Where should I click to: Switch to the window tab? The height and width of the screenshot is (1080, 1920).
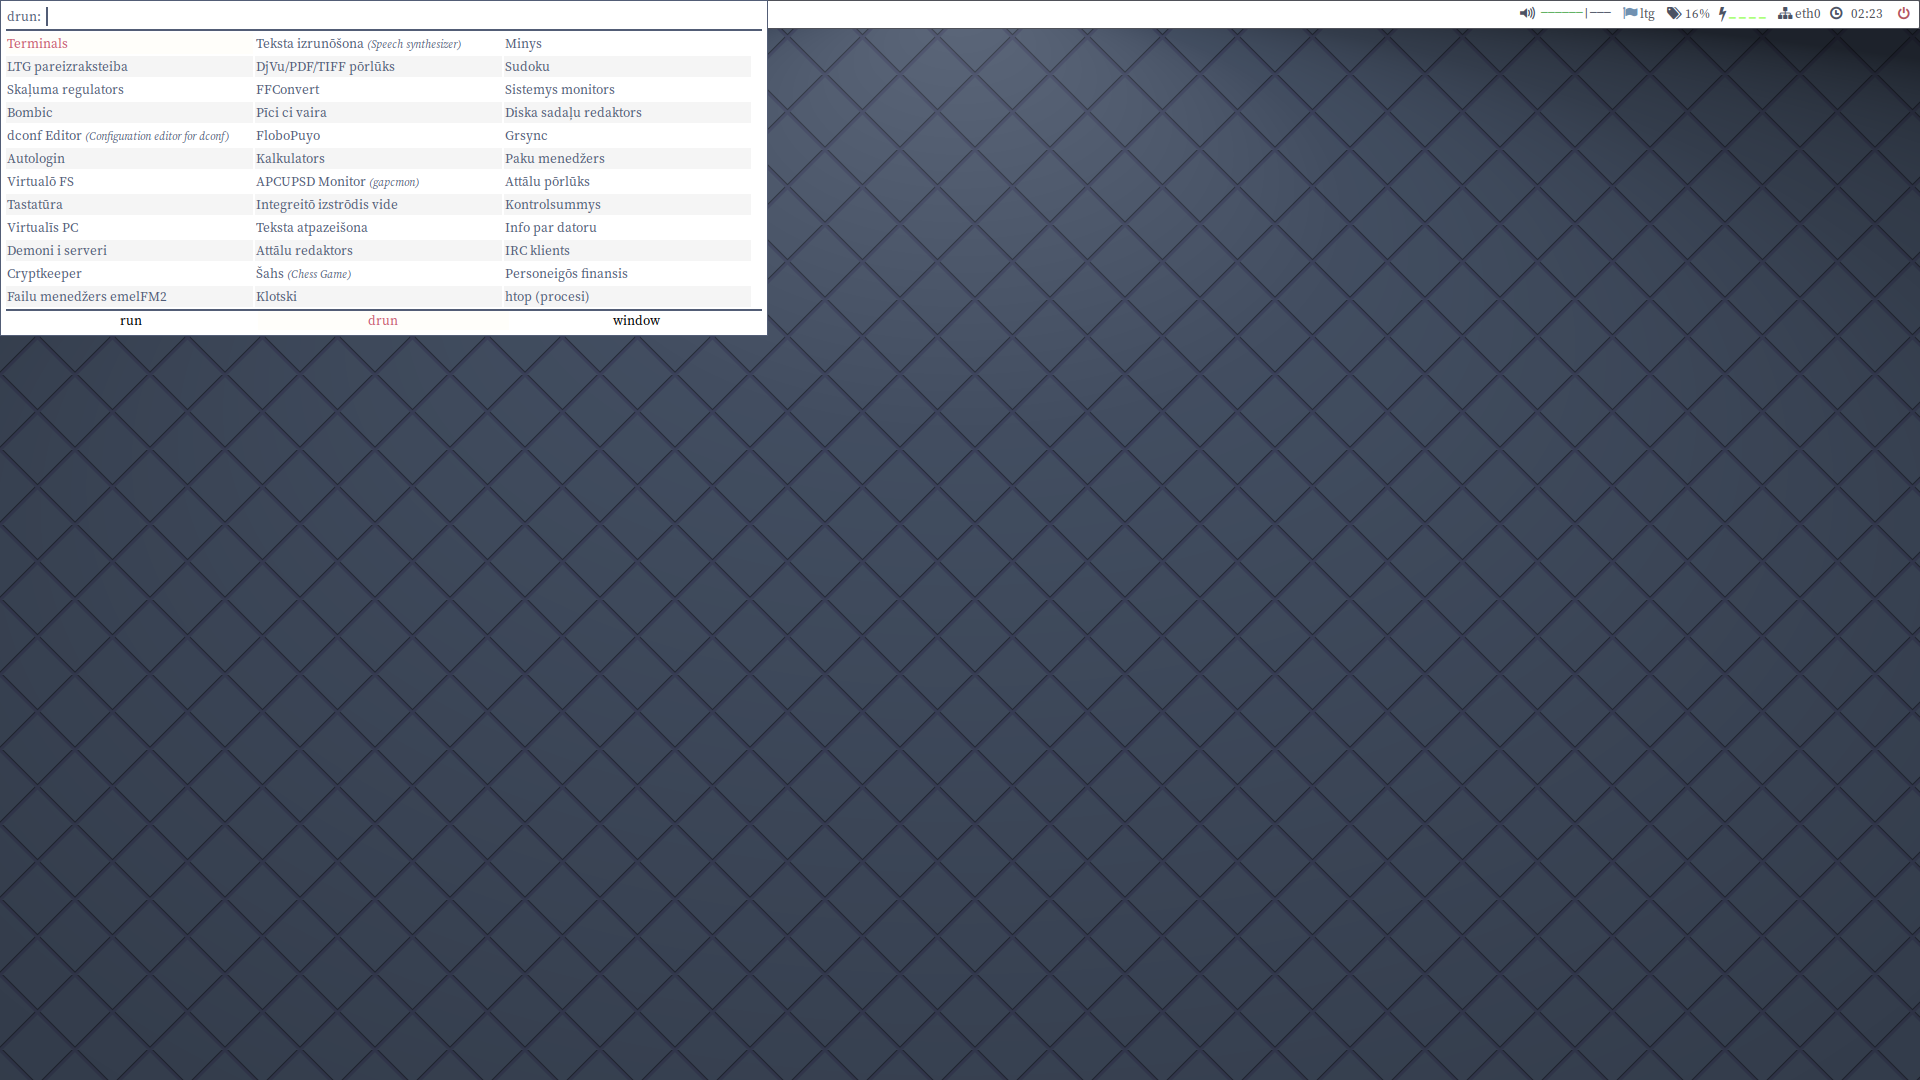636,321
